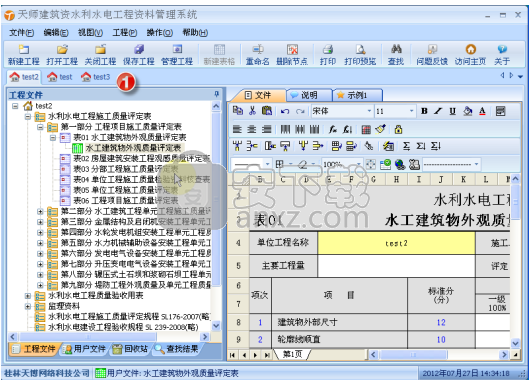Select 表06 工程项目施工质量评定表 item
This screenshot has width=531, height=384.
[119, 201]
